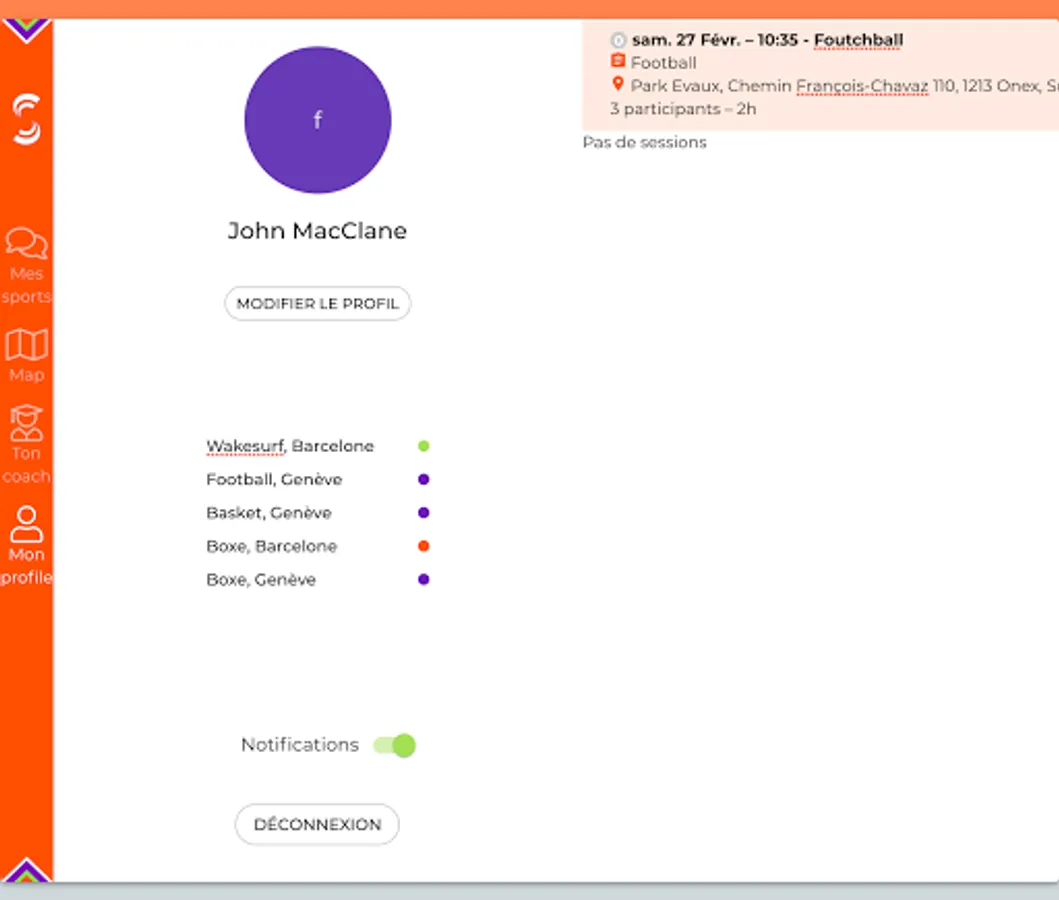Click the green dot beside Wakesurf, Barcelone
The height and width of the screenshot is (900, 1059).
[x=423, y=446]
